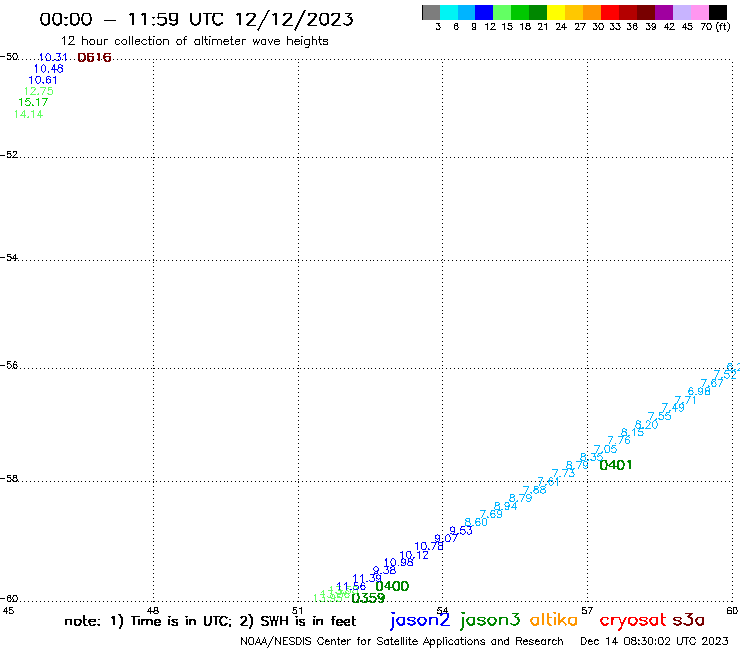The width and height of the screenshot is (740, 650).
Task: Click the wave height value '9.07'
Action: click(x=446, y=538)
